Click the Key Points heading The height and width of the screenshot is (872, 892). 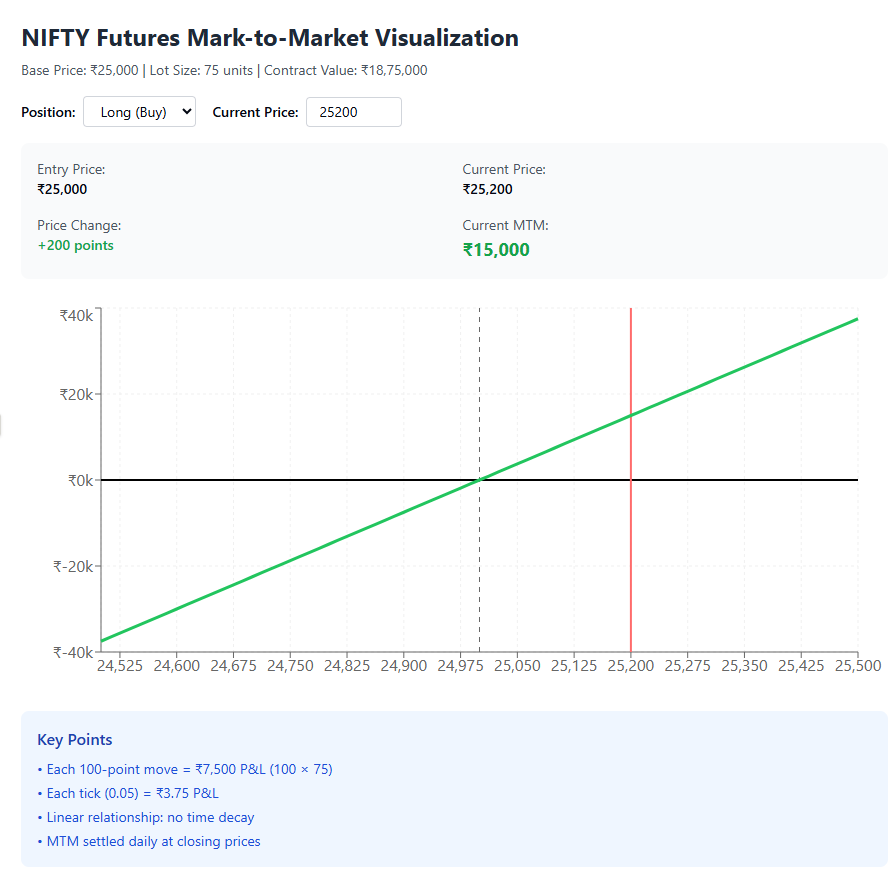click(75, 739)
